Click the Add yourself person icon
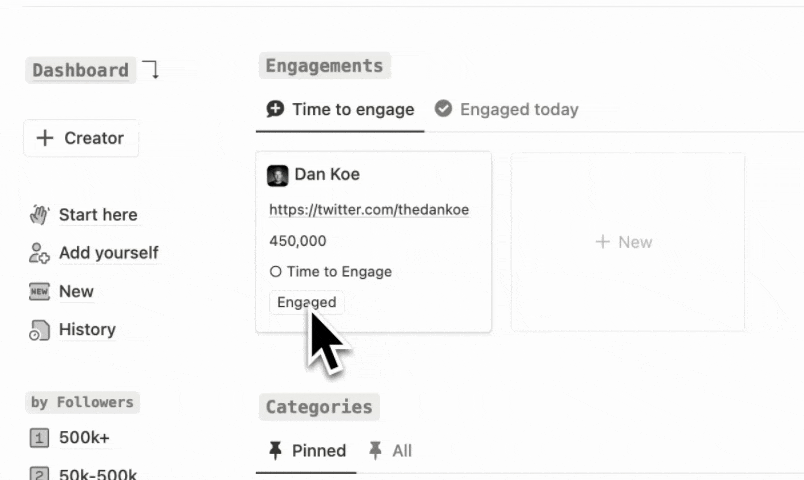 tap(39, 253)
